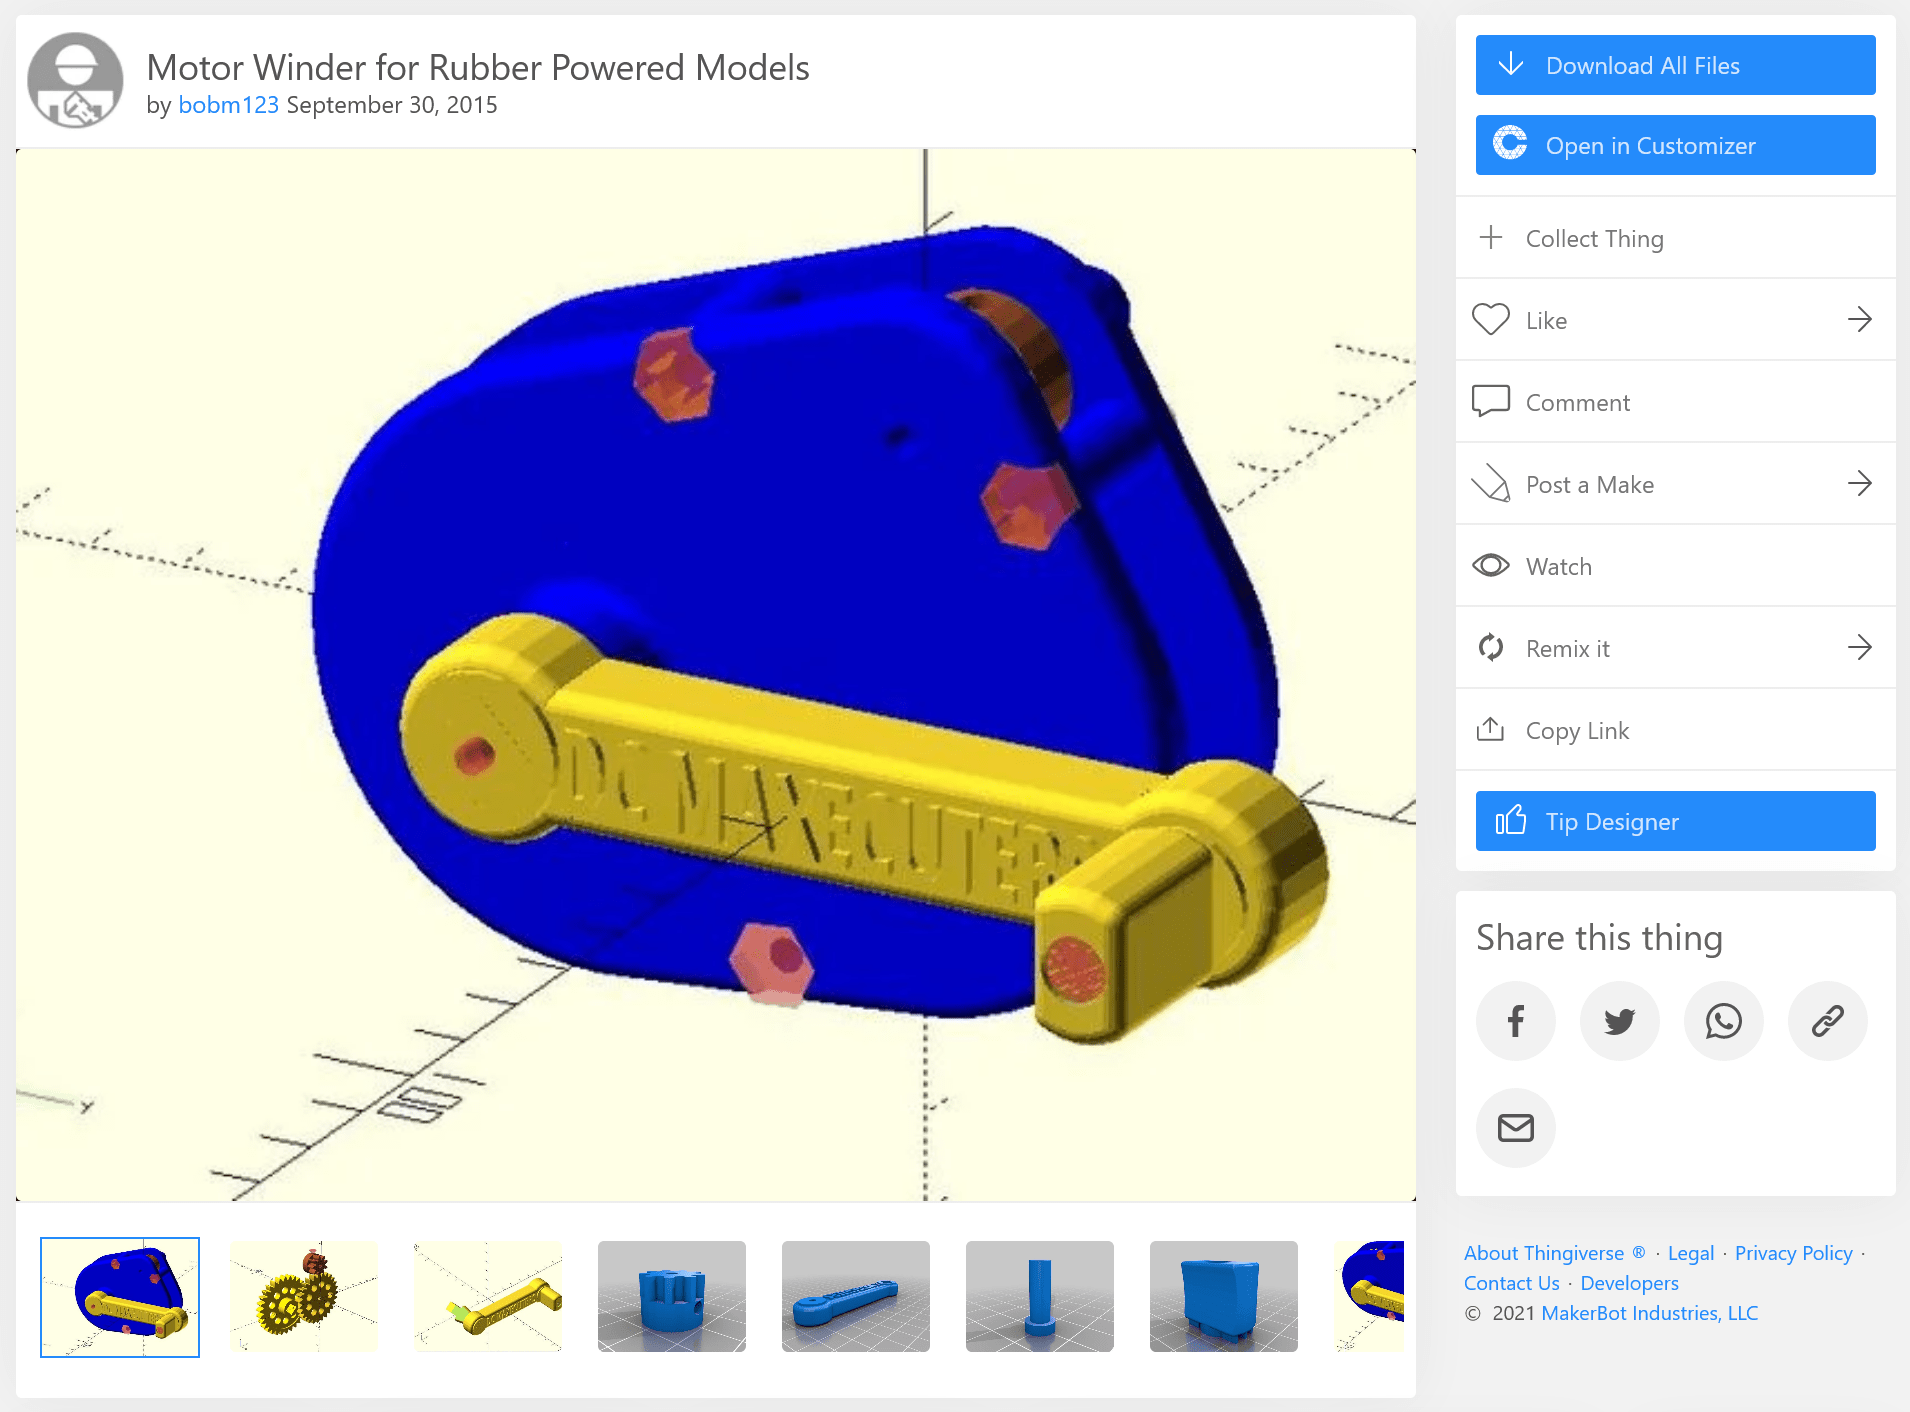Image resolution: width=1910 pixels, height=1412 pixels.
Task: Open the Contact Us link
Action: (1512, 1283)
